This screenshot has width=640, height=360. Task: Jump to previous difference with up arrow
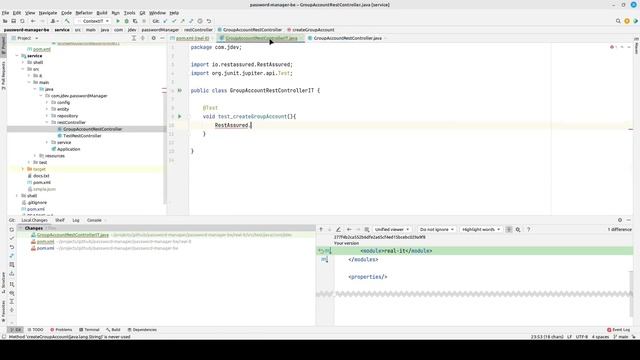[x=321, y=229]
